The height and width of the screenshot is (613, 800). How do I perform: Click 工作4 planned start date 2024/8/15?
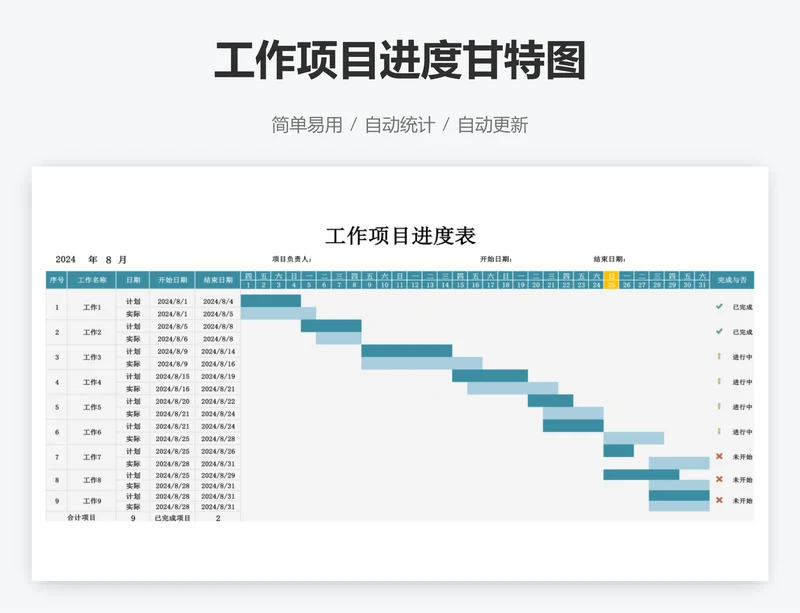pyautogui.click(x=172, y=376)
